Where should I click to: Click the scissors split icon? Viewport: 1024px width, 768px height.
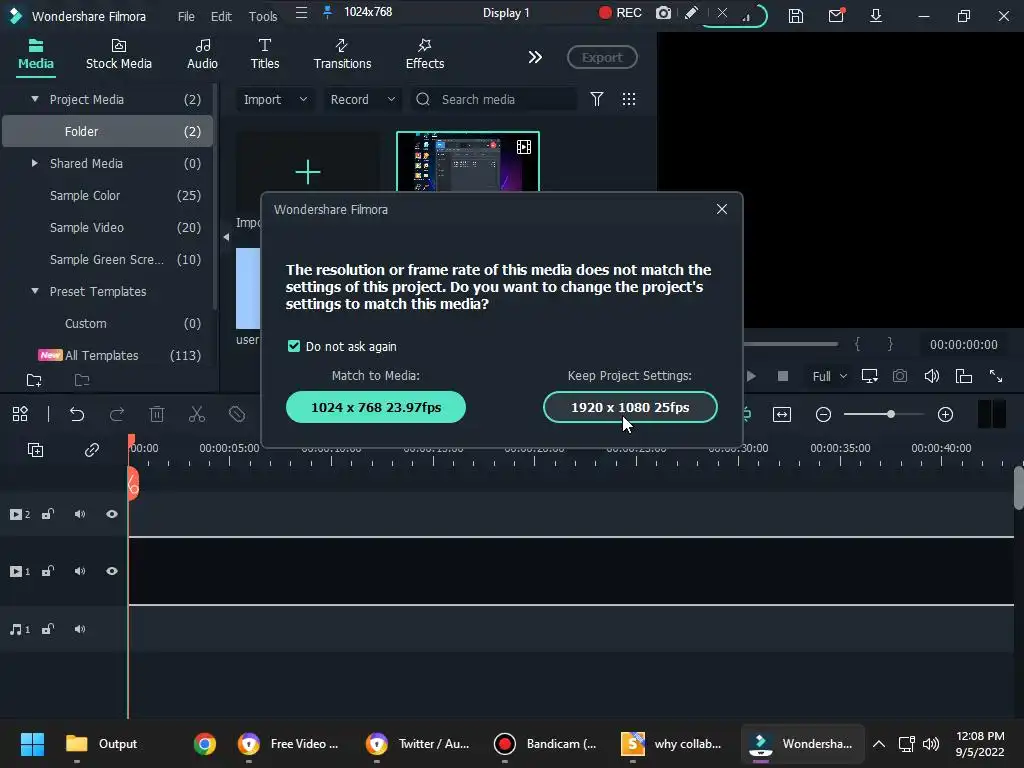pyautogui.click(x=197, y=414)
